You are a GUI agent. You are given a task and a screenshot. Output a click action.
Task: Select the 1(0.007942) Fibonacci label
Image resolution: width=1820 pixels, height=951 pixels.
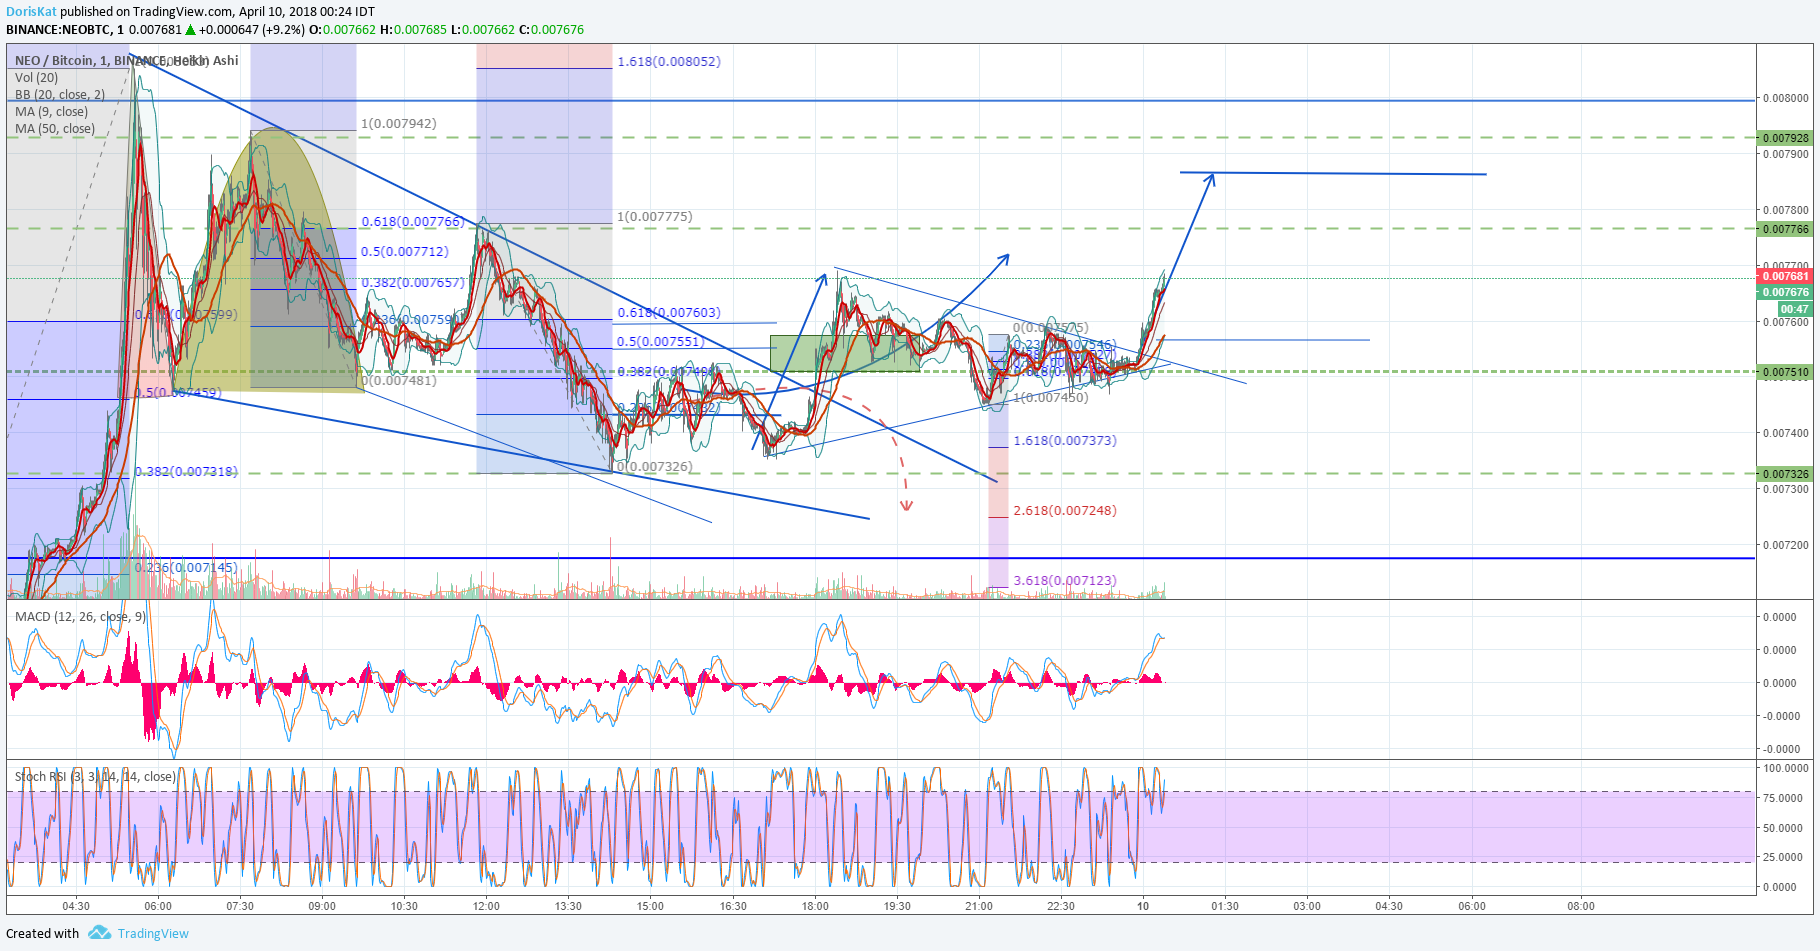(x=398, y=124)
